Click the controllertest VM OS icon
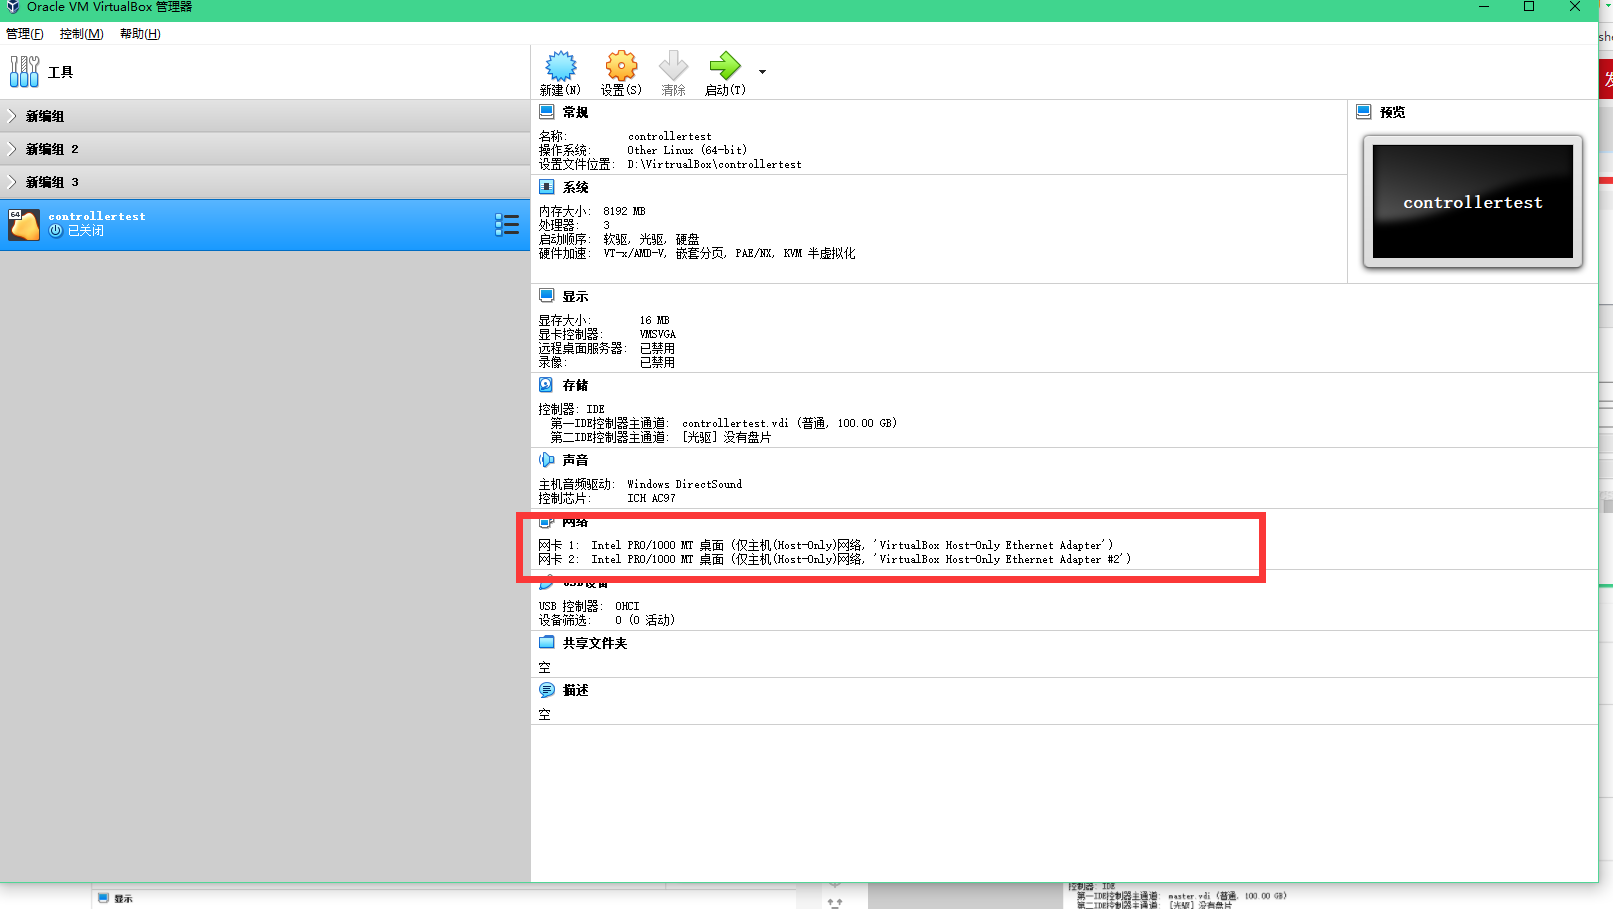1613x909 pixels. click(24, 225)
